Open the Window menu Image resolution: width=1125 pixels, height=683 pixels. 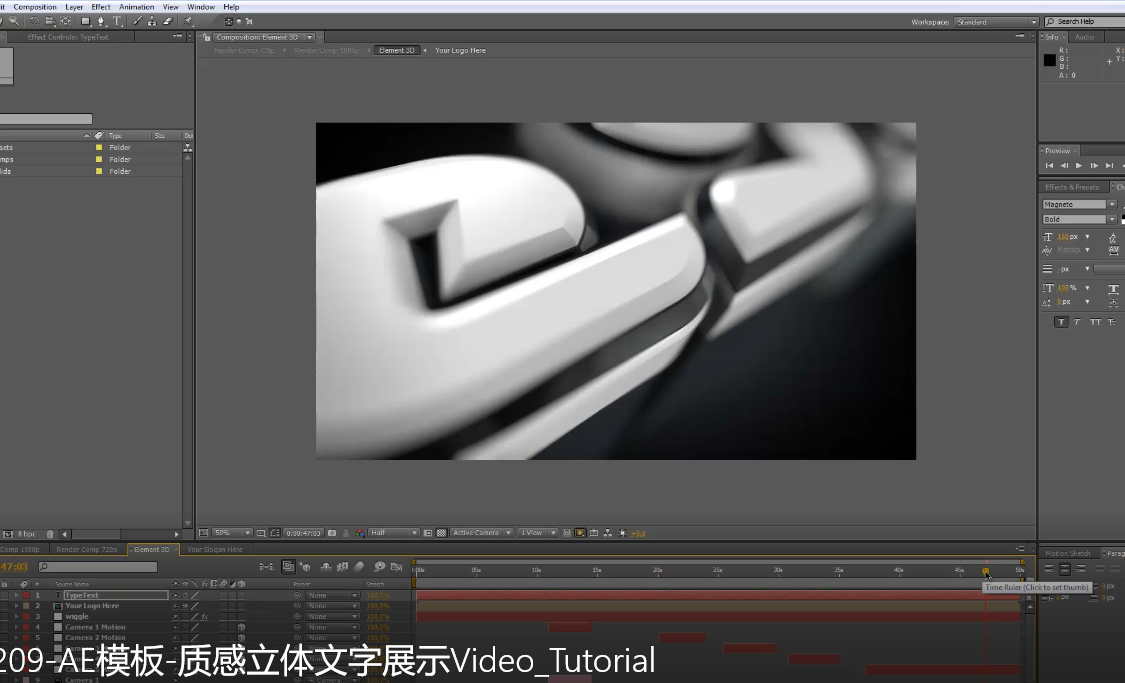click(x=201, y=7)
